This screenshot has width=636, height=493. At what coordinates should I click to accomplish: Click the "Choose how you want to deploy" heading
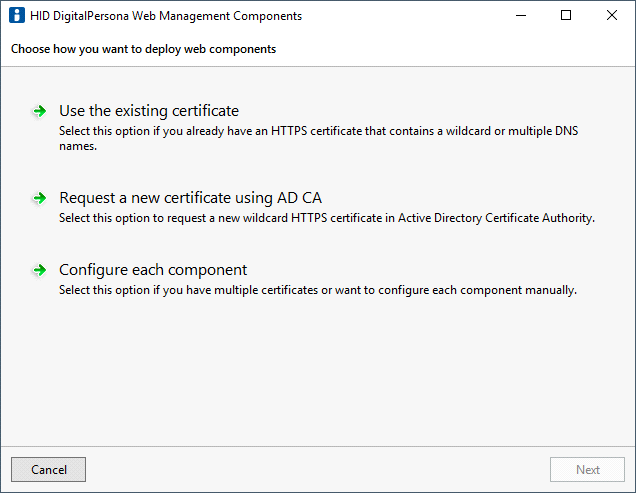[143, 49]
